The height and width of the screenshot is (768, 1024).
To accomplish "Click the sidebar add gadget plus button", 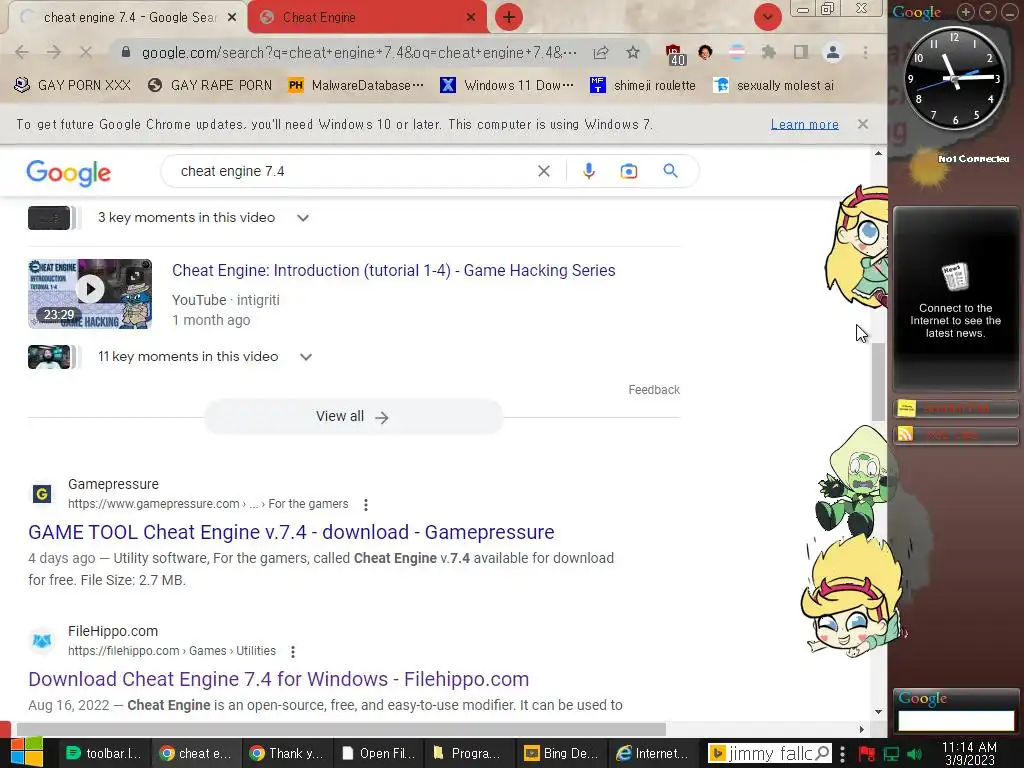I will (x=966, y=11).
